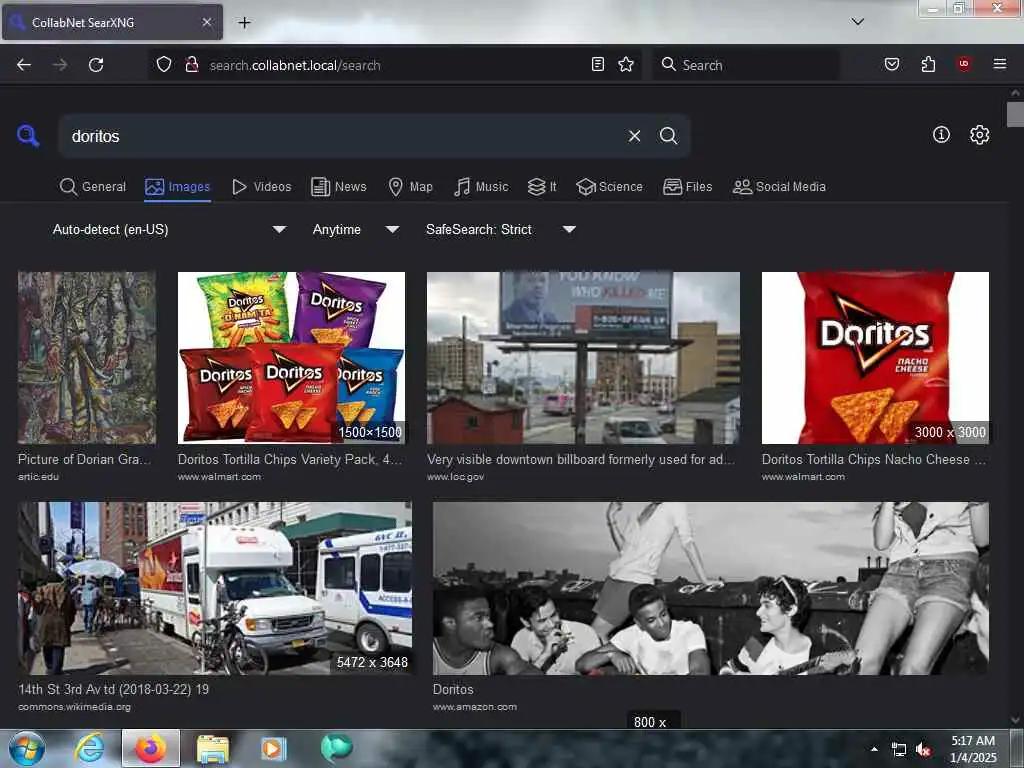Click the muted volume tray icon
Viewport: 1024px width, 768px height.
[x=922, y=750]
